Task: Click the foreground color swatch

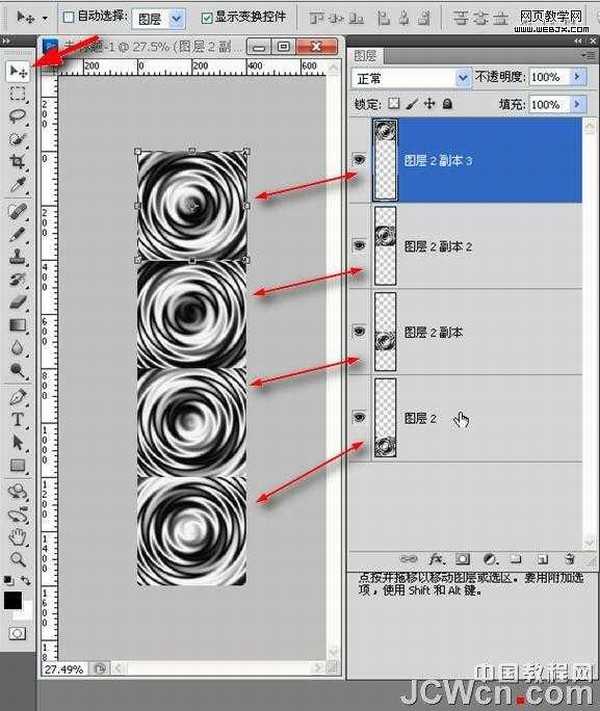Action: click(x=12, y=600)
